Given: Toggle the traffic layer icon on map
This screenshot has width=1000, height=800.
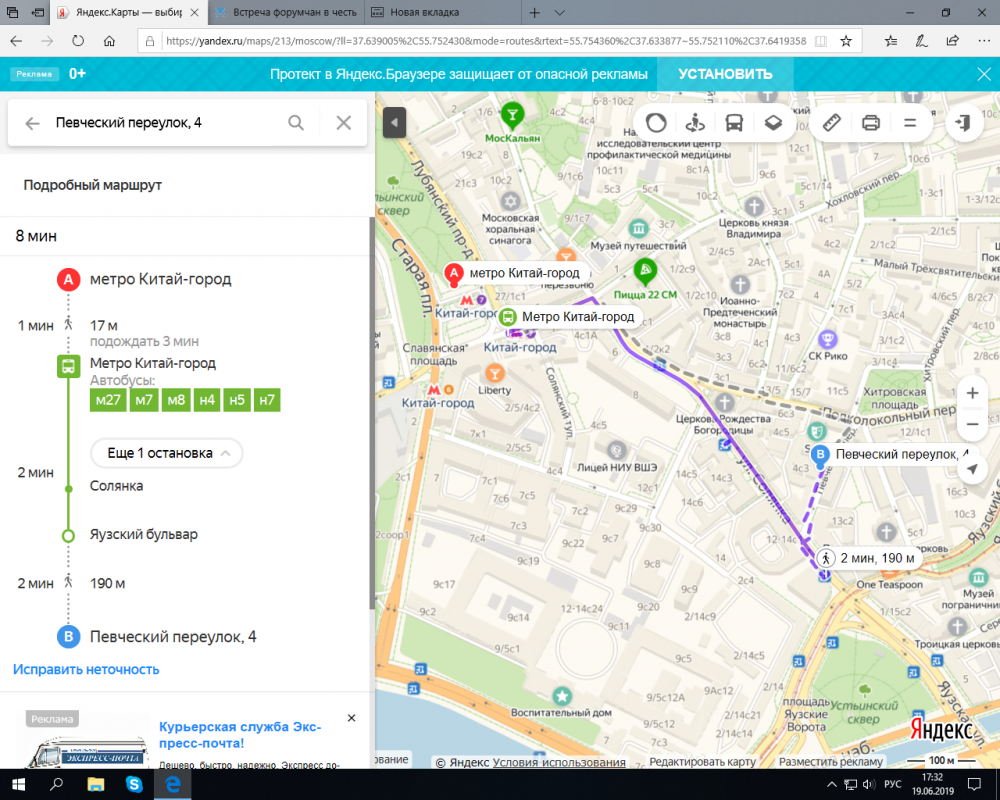Looking at the screenshot, I should (657, 123).
